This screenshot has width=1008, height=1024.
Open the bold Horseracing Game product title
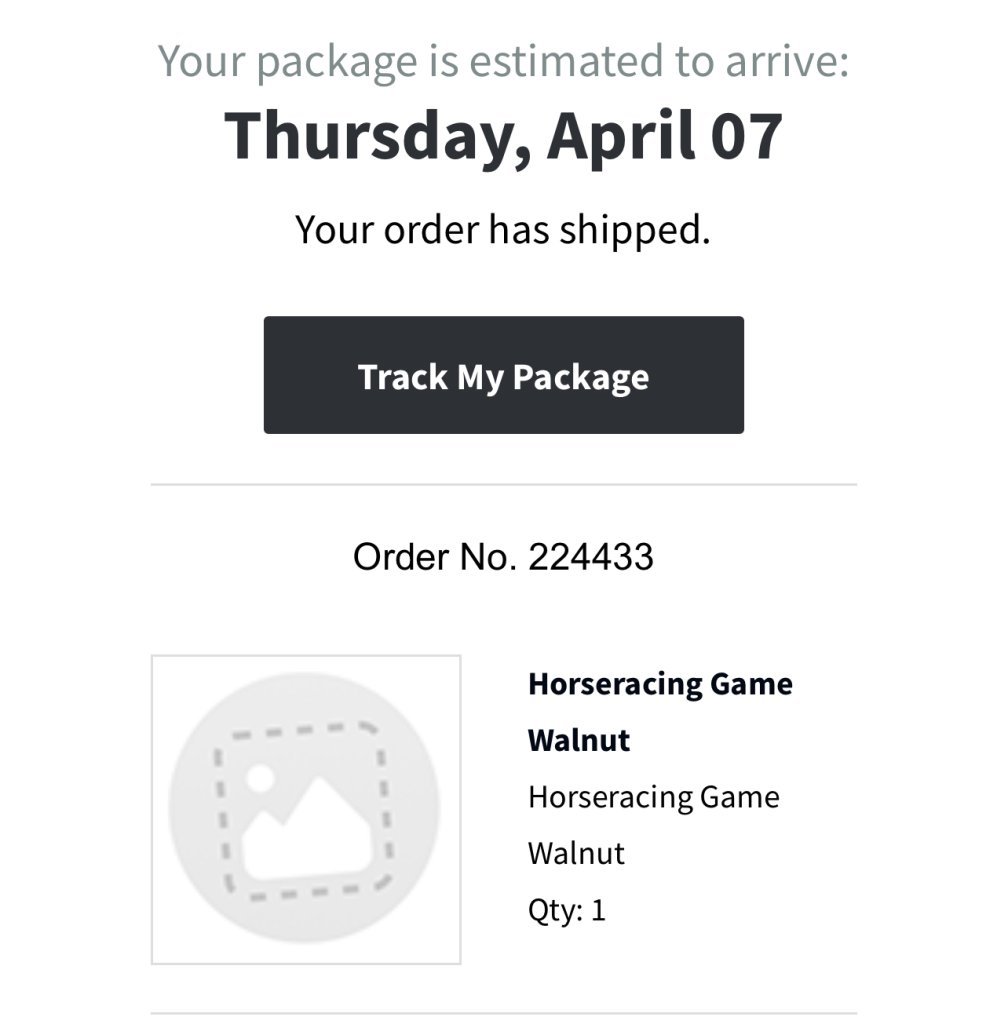tap(660, 685)
